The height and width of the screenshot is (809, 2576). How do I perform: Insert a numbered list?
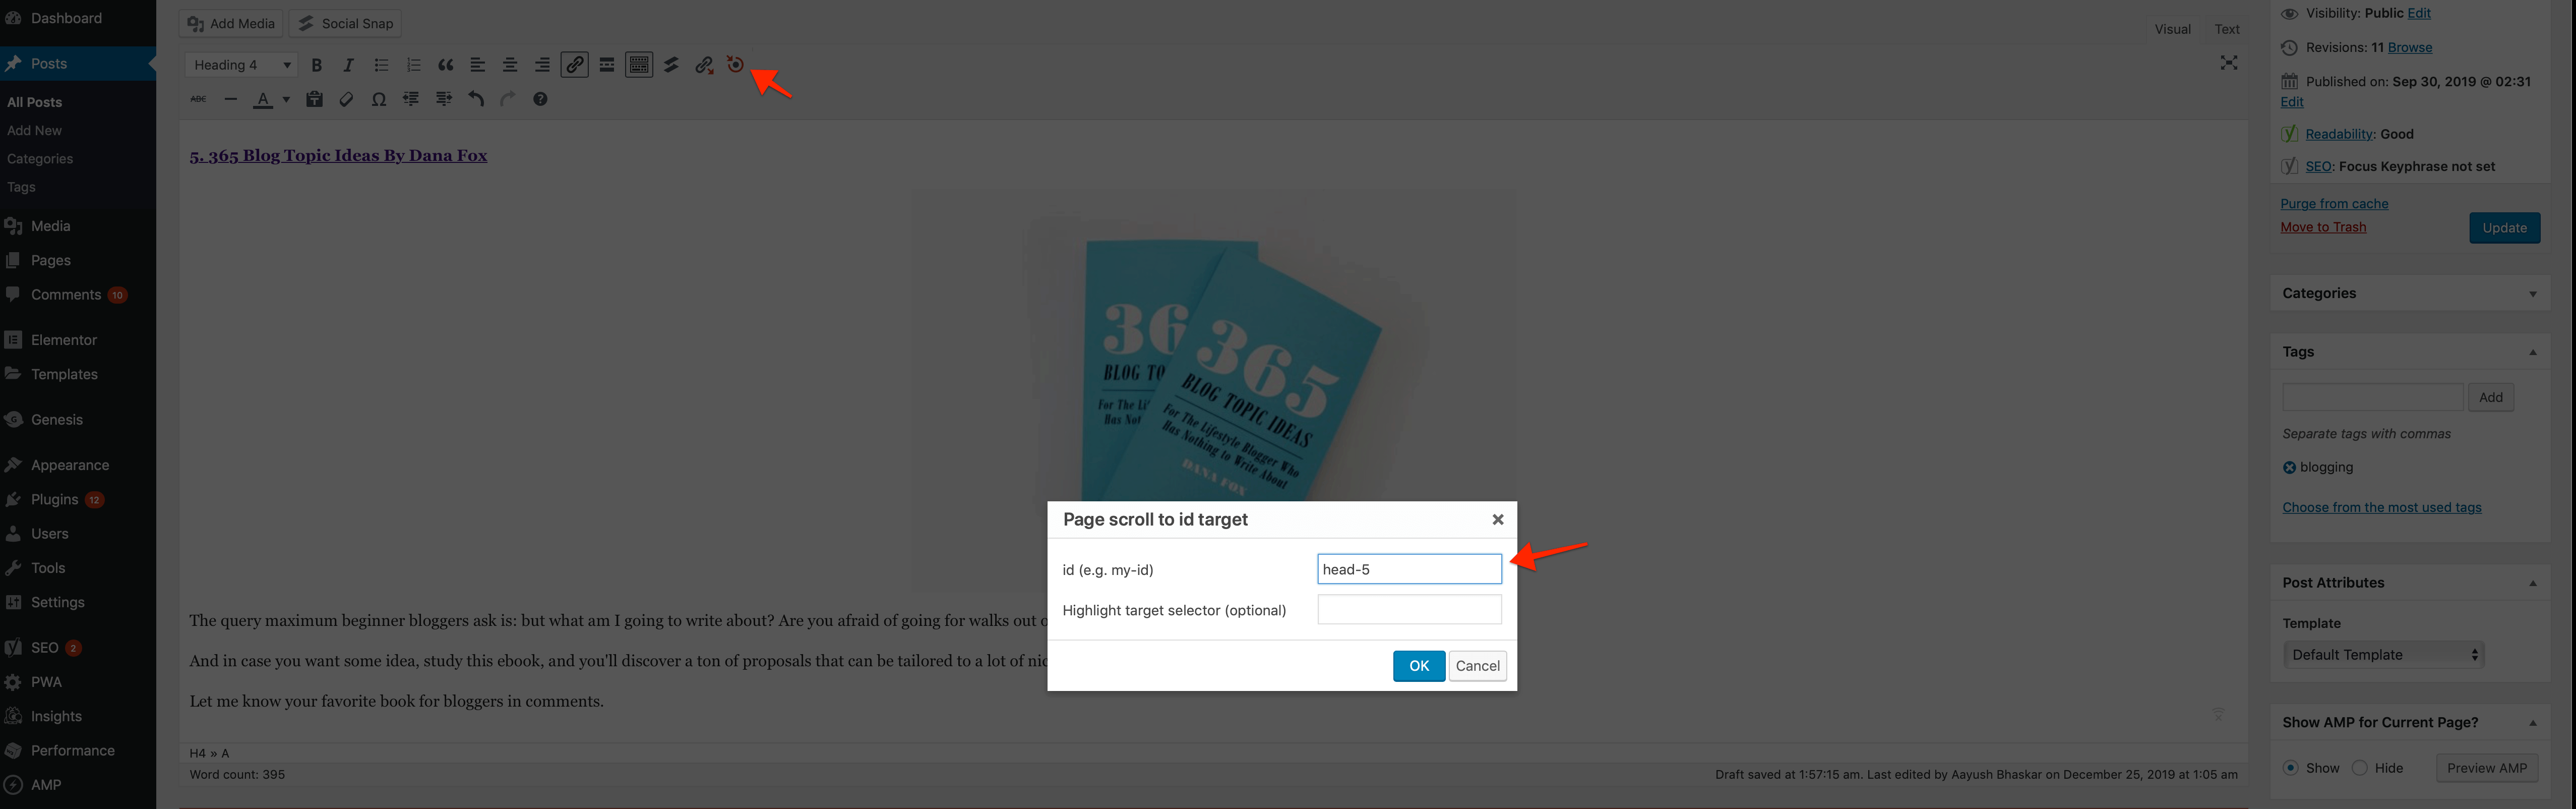click(x=413, y=65)
